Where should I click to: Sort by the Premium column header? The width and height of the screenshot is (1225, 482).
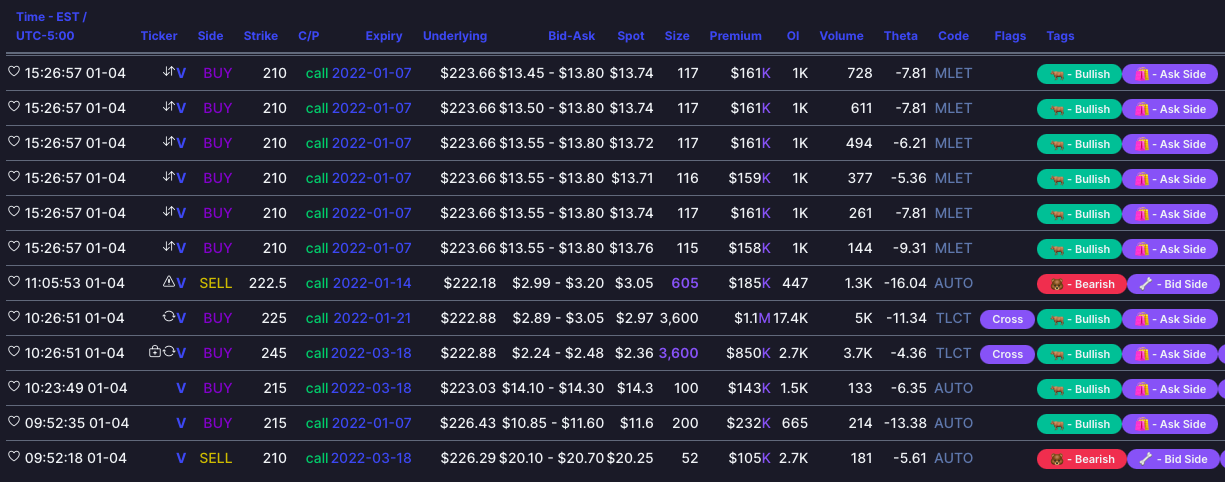(x=735, y=36)
